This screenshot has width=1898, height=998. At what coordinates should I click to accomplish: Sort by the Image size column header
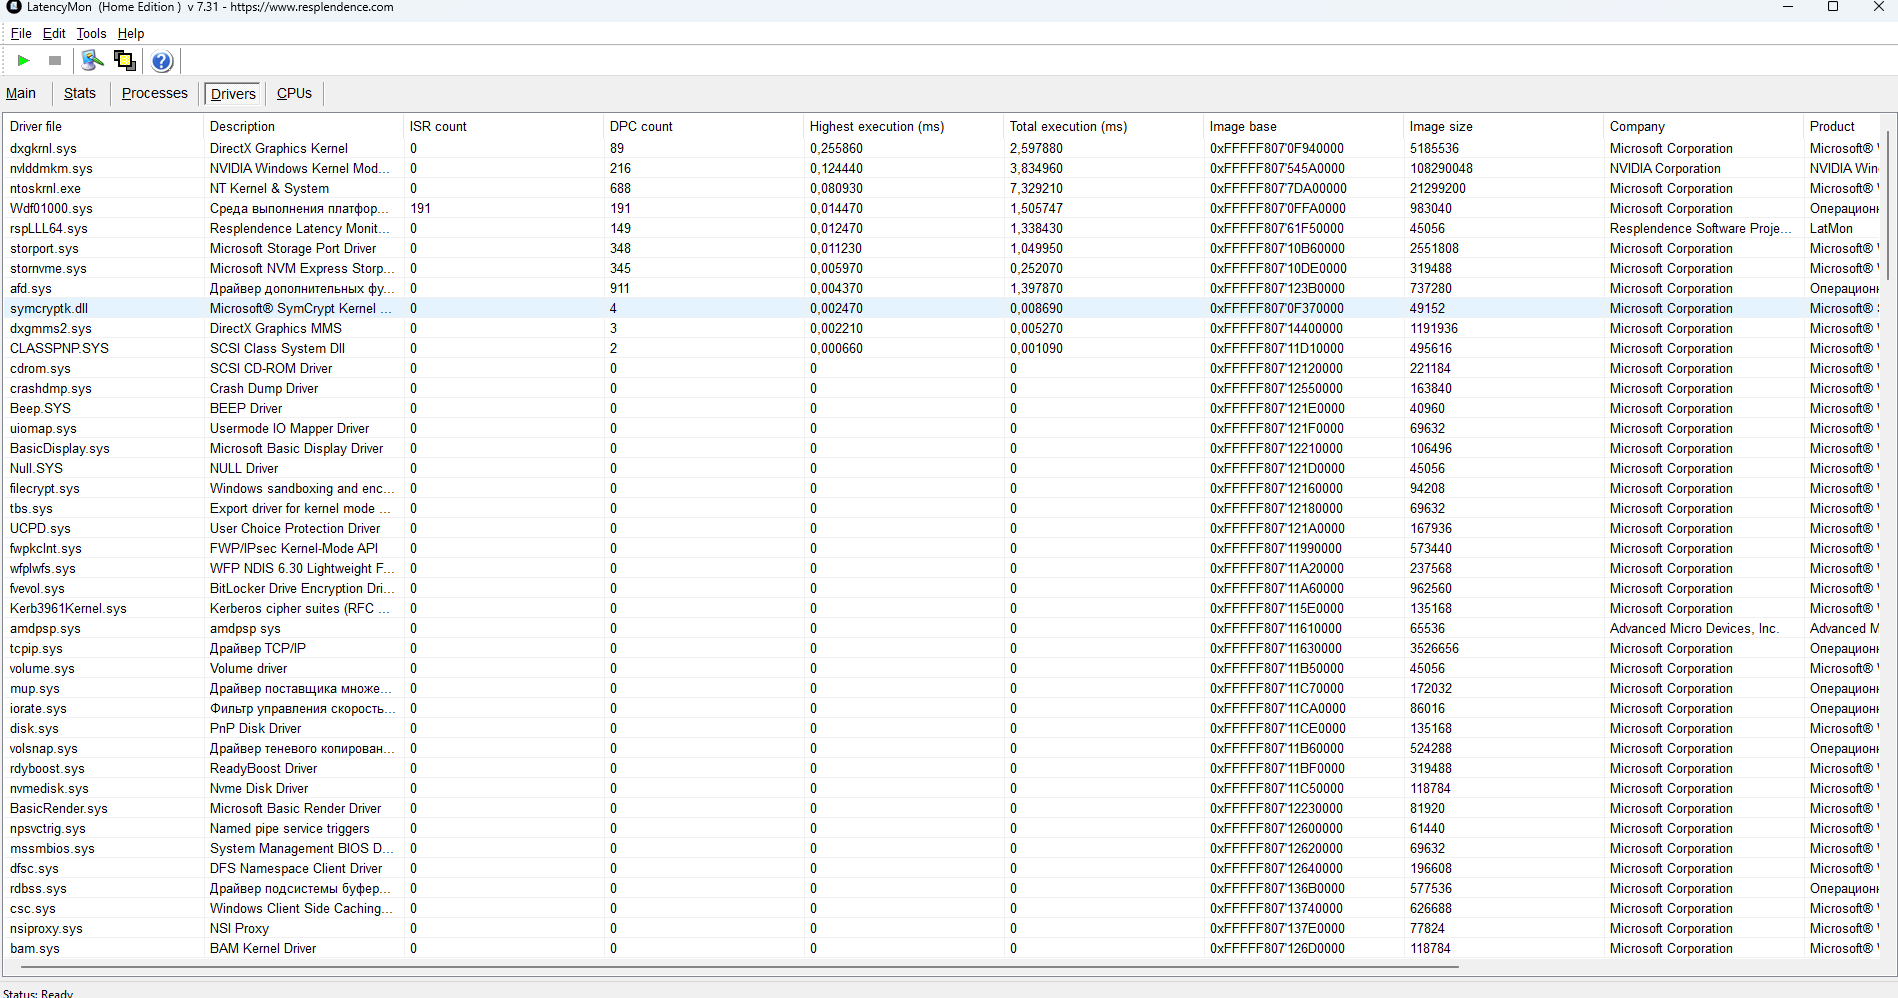(x=1503, y=126)
